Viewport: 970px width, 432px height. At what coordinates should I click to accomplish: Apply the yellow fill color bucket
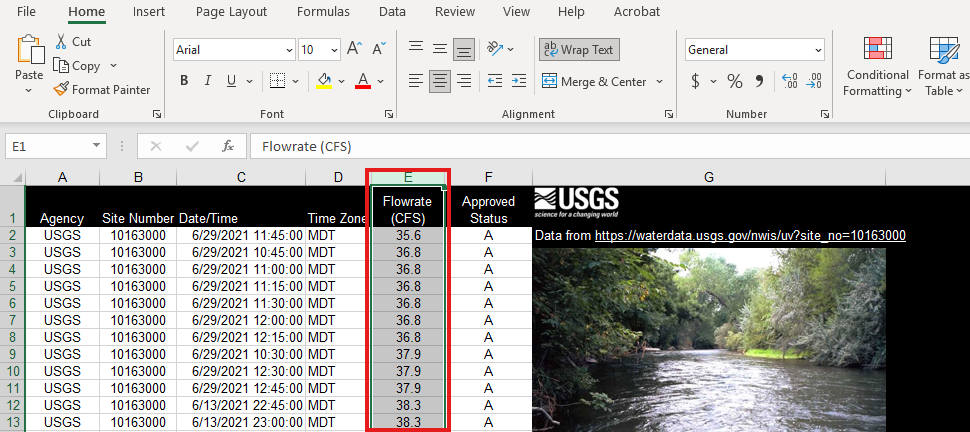click(324, 81)
